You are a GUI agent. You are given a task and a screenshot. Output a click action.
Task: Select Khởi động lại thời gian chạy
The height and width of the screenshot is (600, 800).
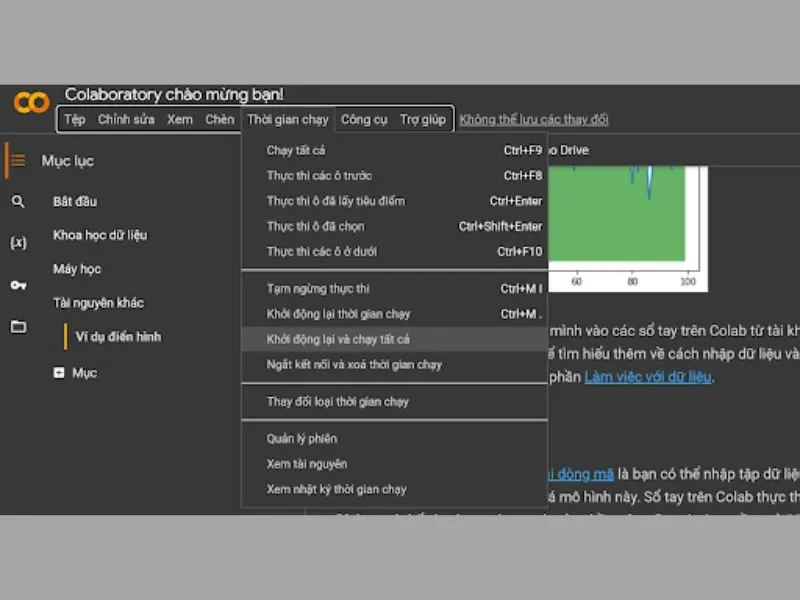[394, 314]
